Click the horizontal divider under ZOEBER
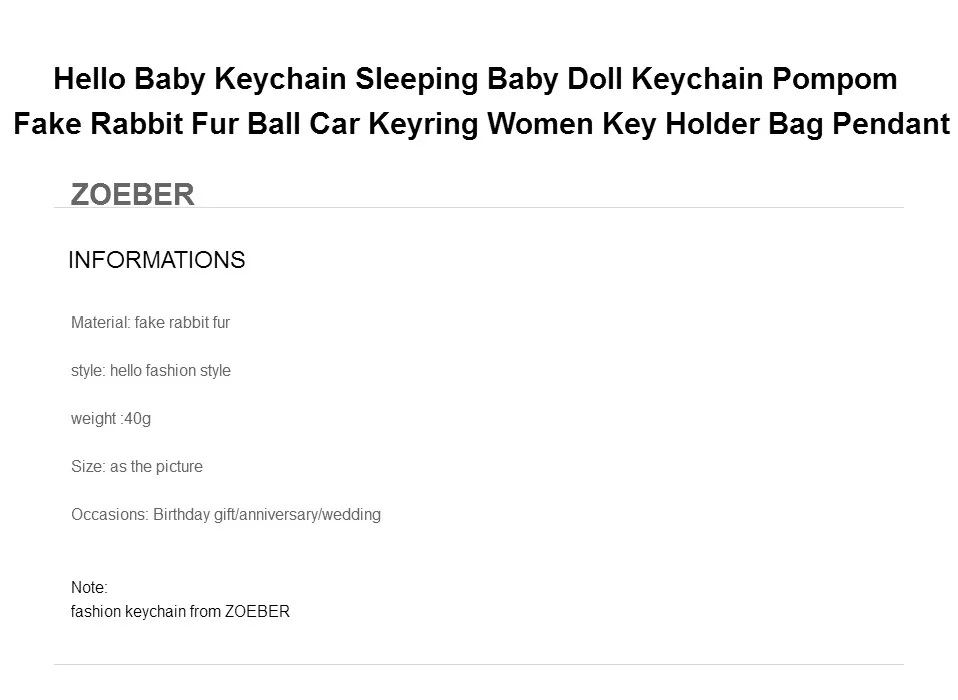 pos(479,208)
